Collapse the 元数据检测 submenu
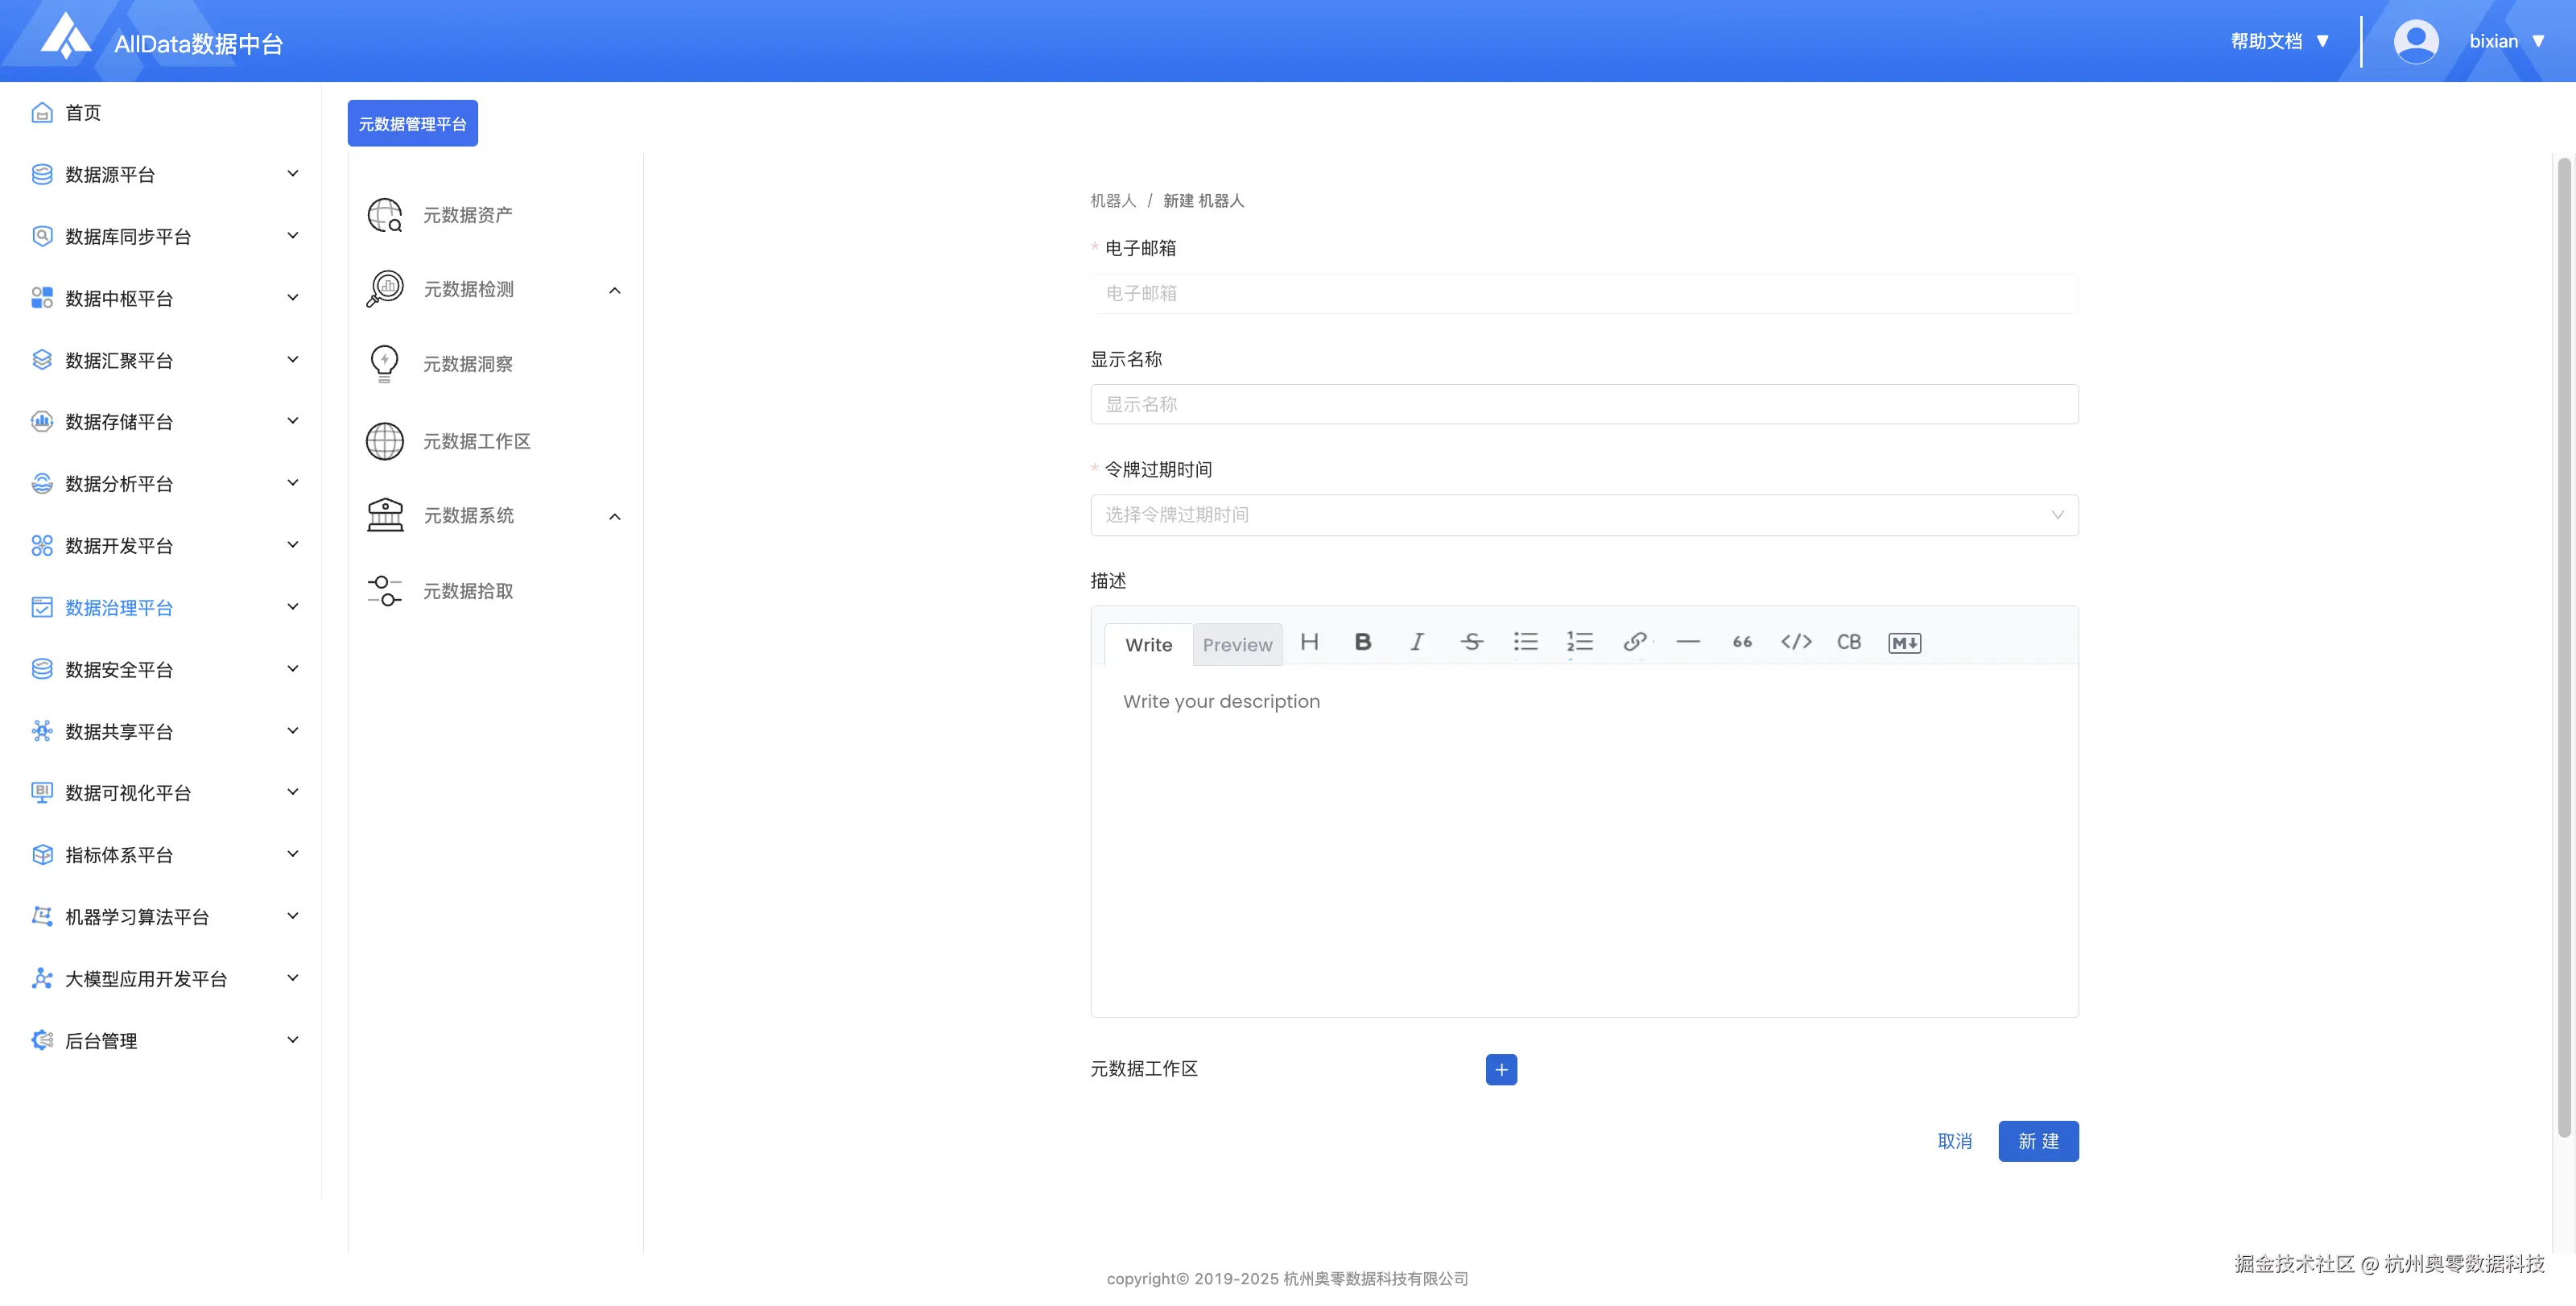This screenshot has width=2576, height=1306. [614, 290]
